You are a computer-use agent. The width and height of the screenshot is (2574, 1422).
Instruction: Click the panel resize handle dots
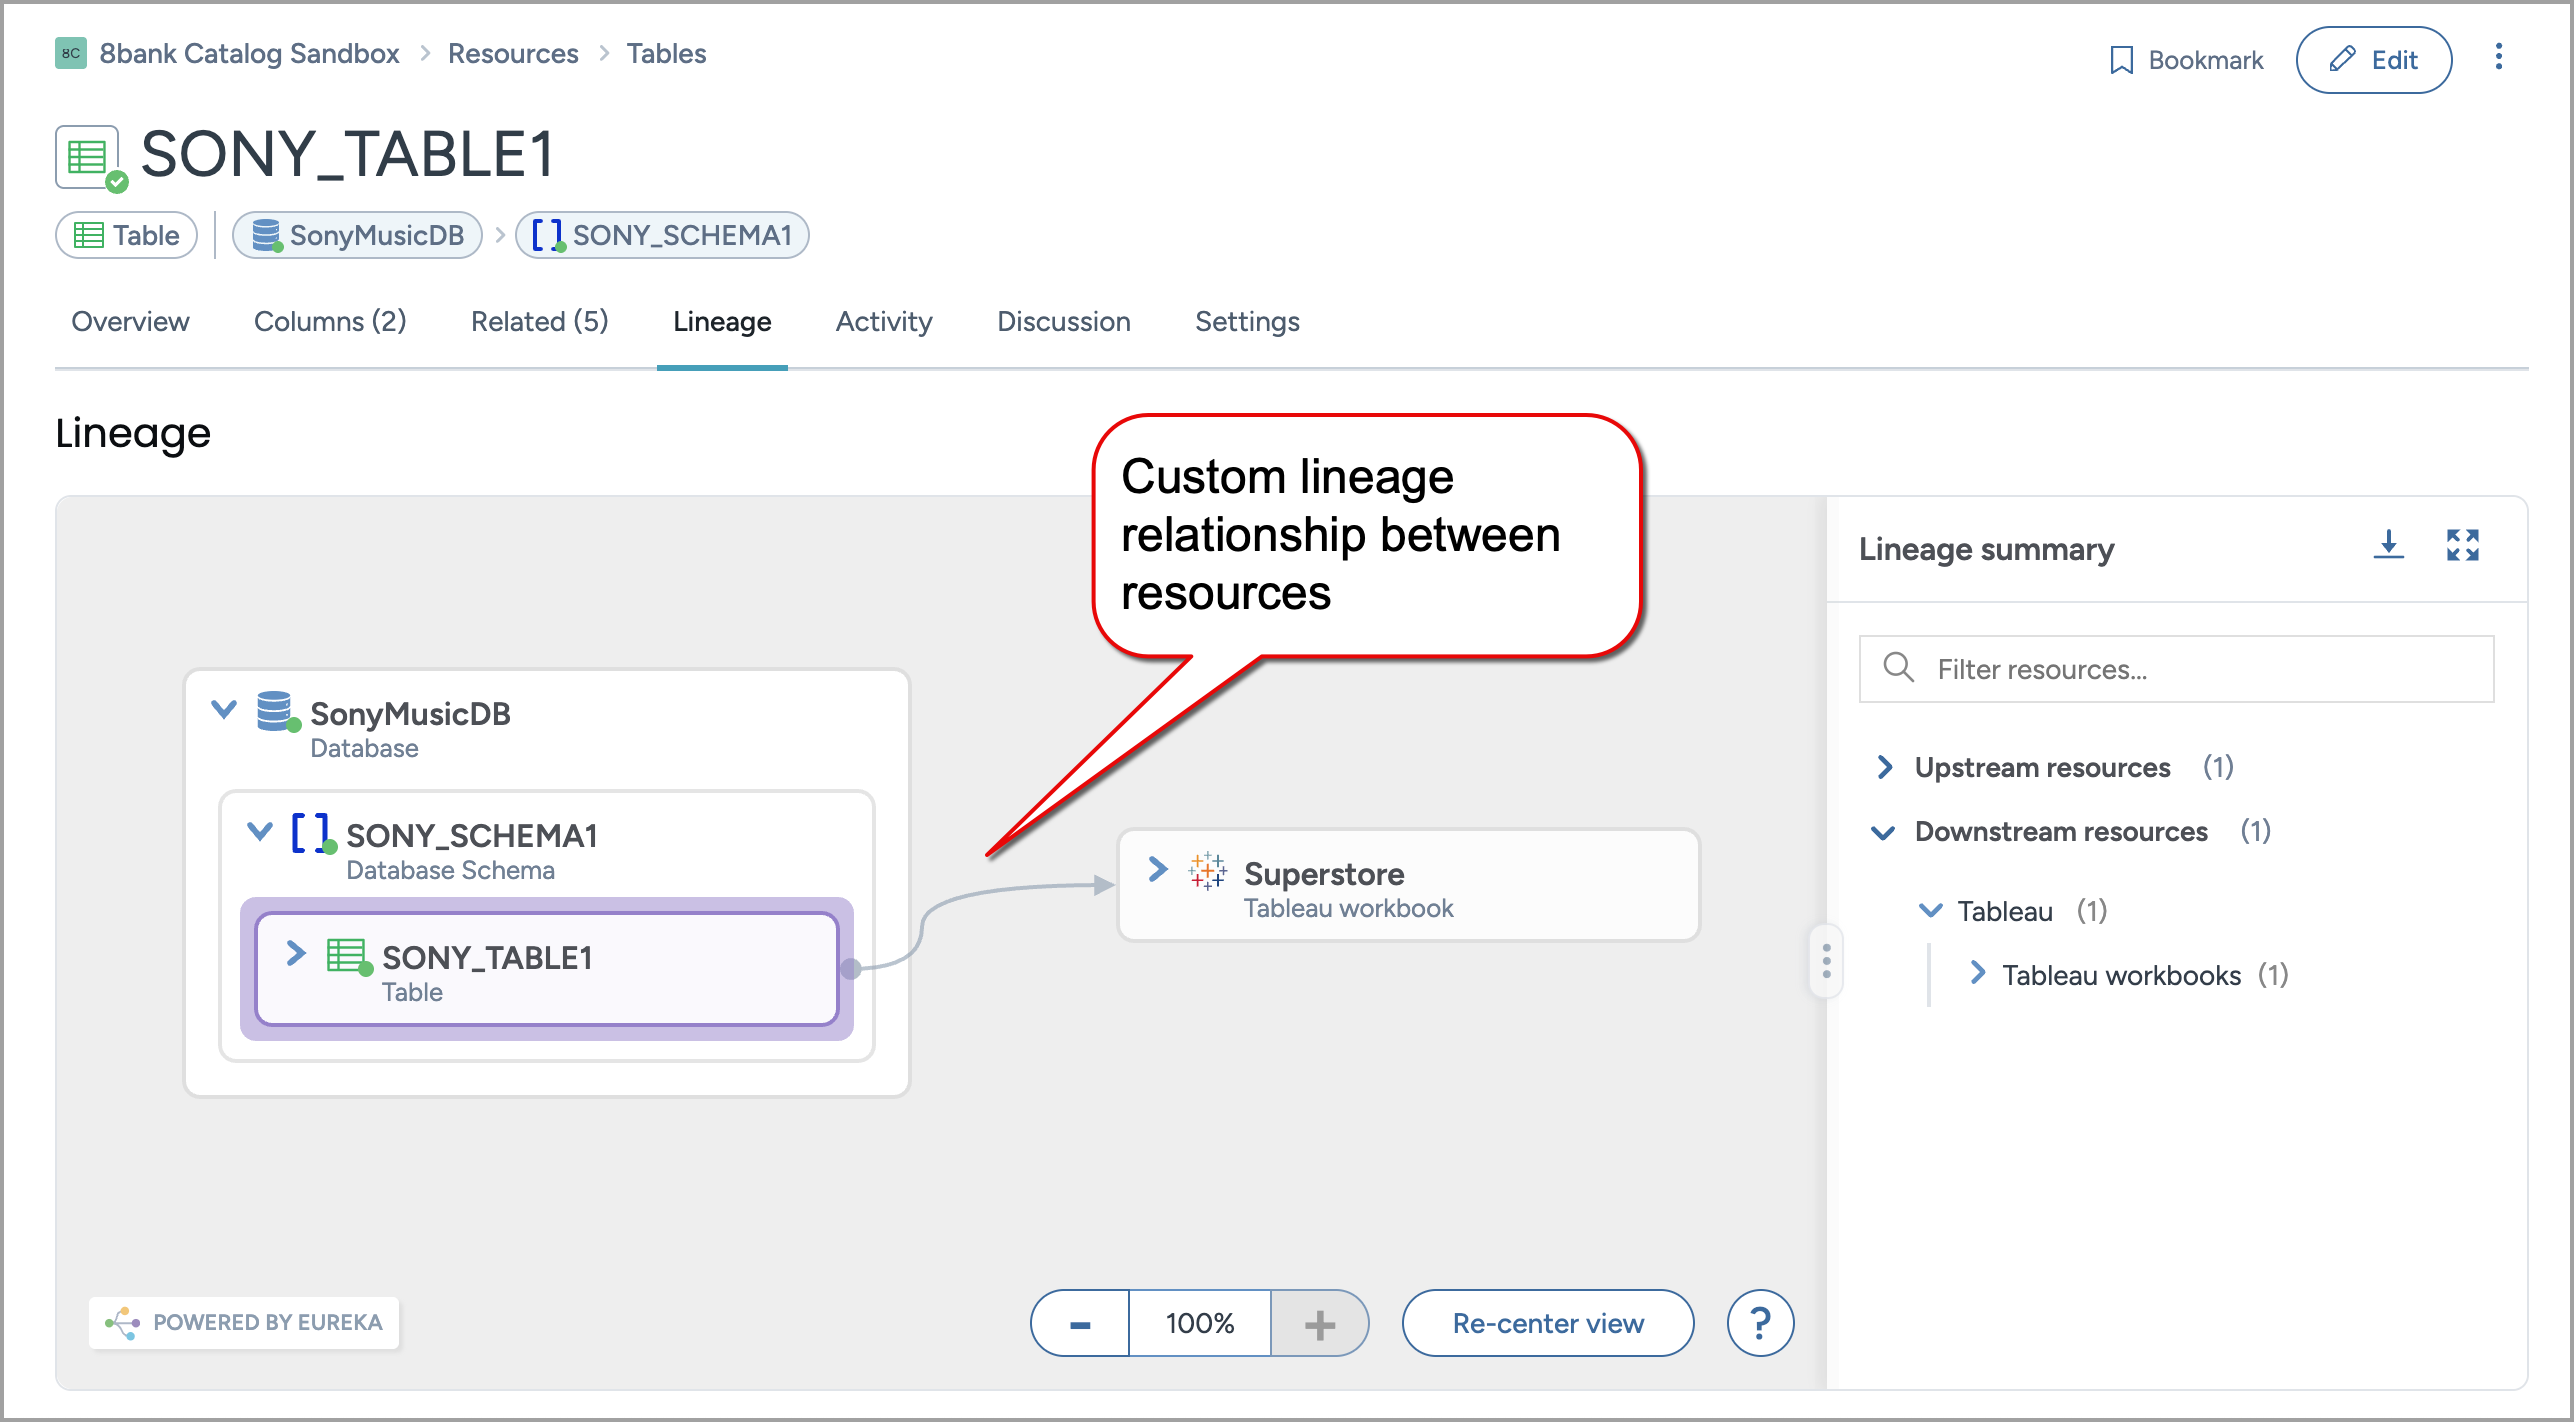(x=1826, y=961)
